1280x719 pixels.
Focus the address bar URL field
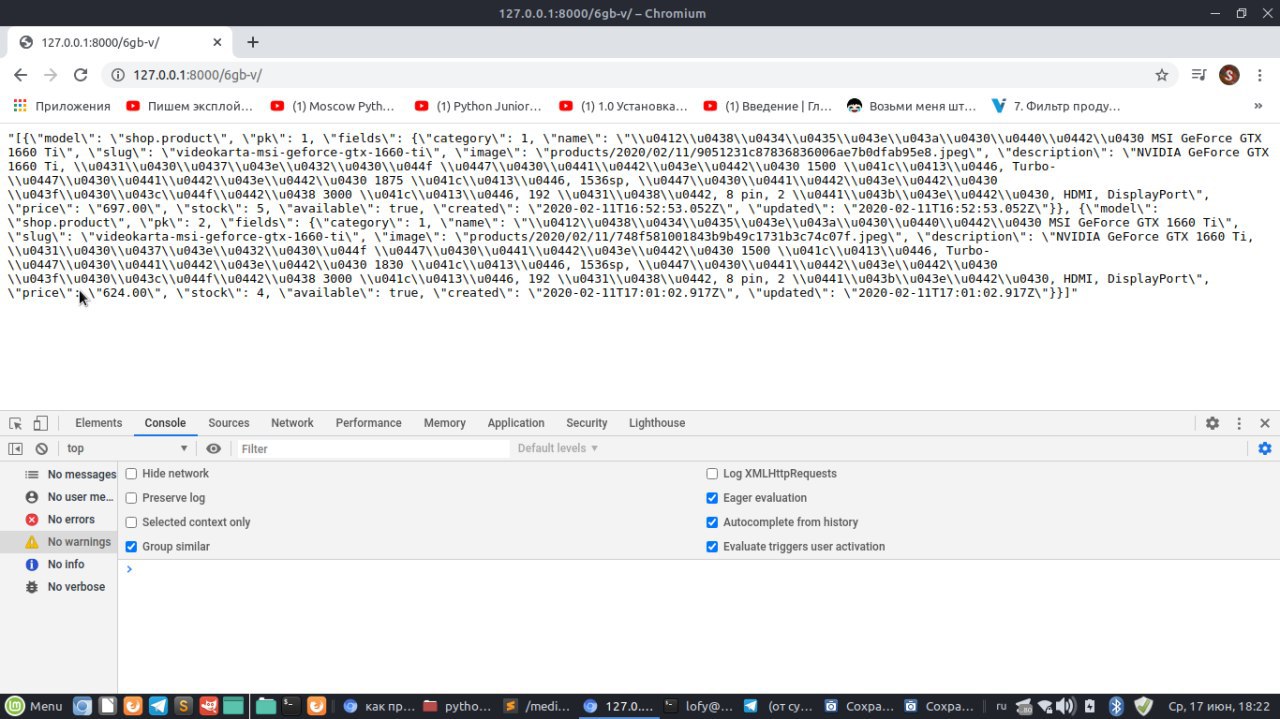pos(640,75)
